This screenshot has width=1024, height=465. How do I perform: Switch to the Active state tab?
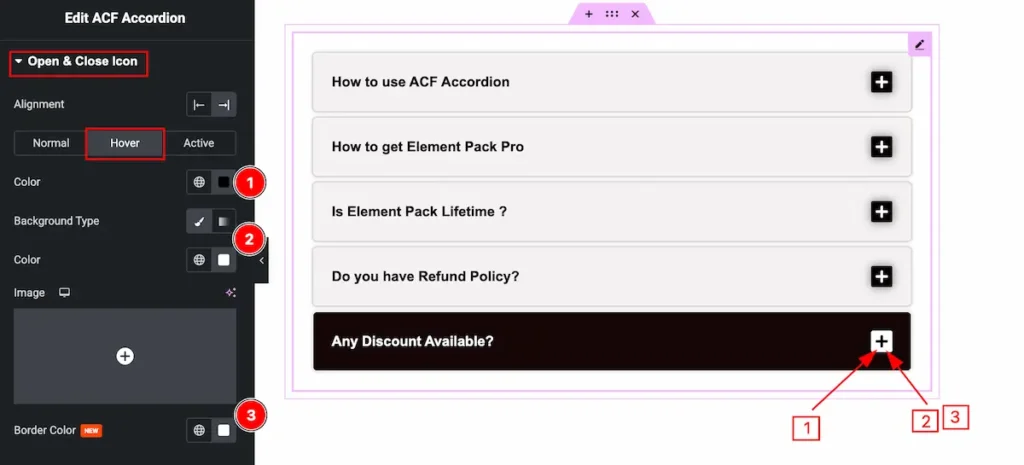point(199,143)
